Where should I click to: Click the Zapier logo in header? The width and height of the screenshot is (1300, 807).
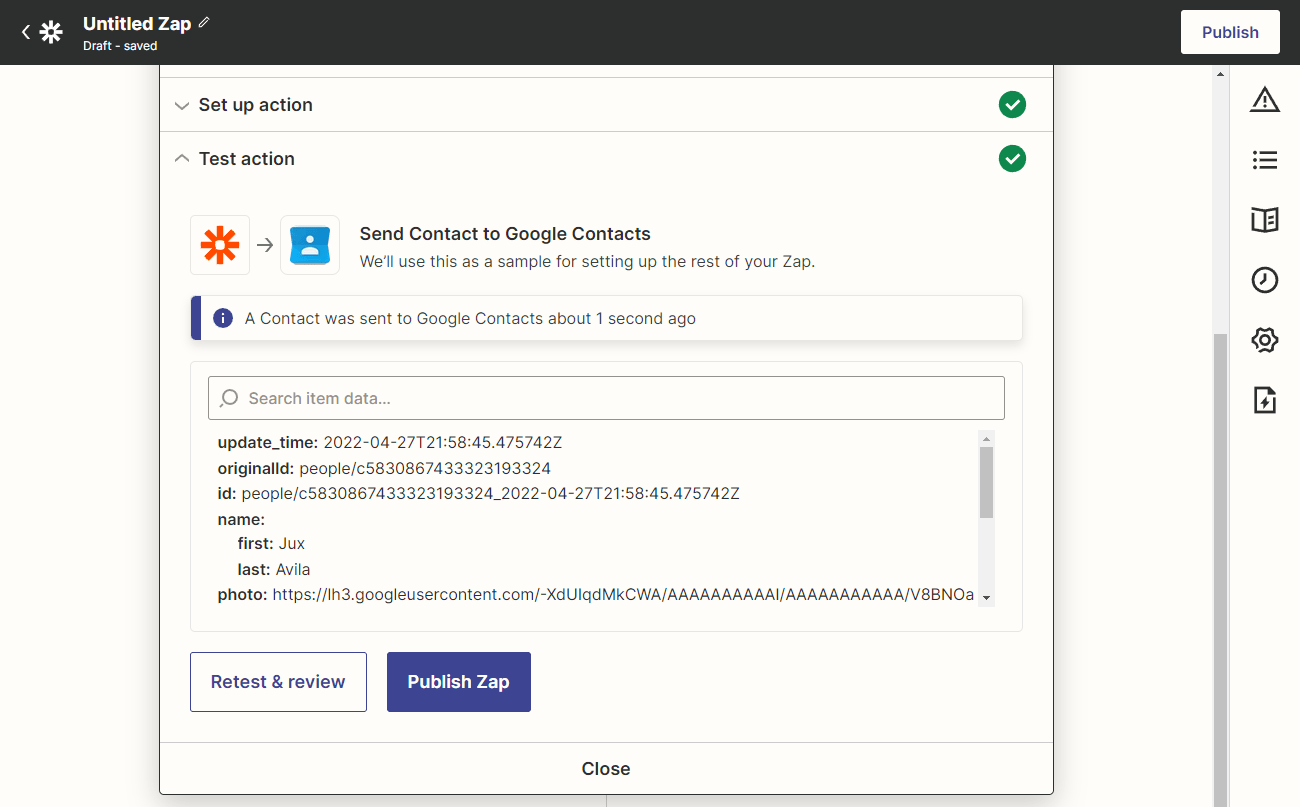pyautogui.click(x=51, y=32)
